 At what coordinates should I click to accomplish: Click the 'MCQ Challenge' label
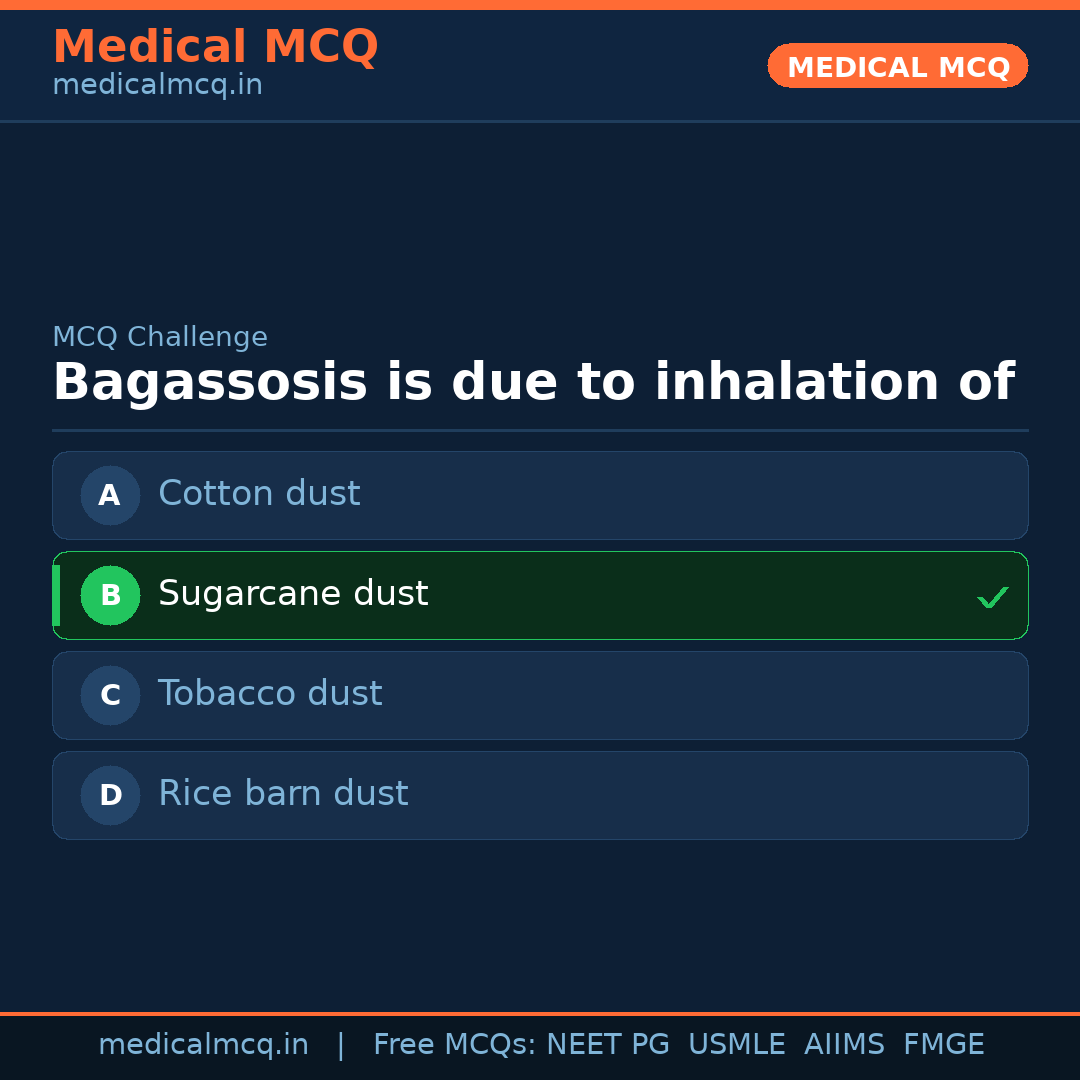(160, 336)
